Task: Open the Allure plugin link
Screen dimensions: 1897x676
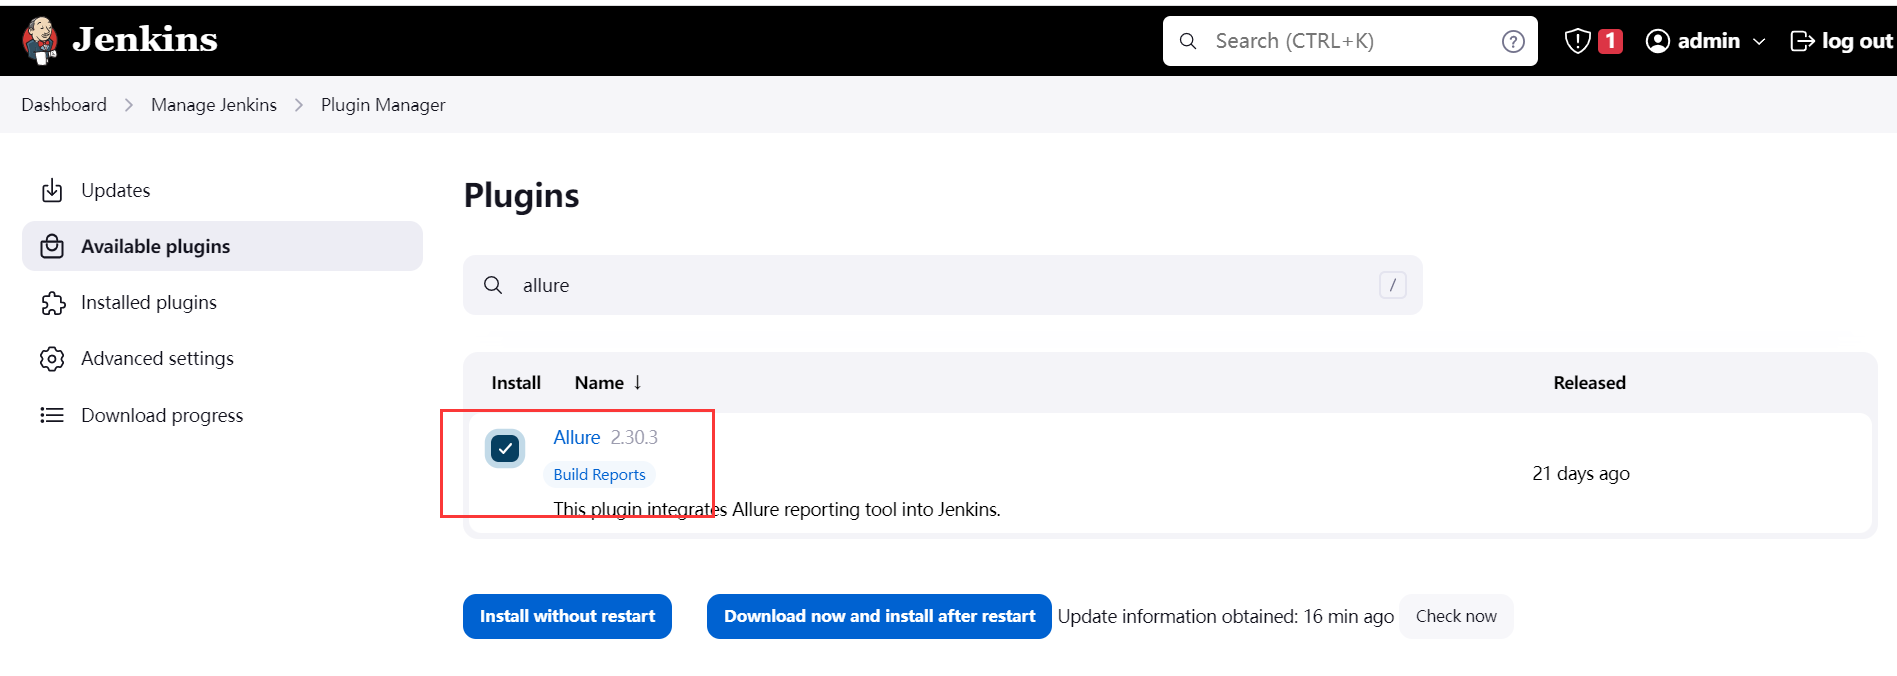Action: point(577,437)
